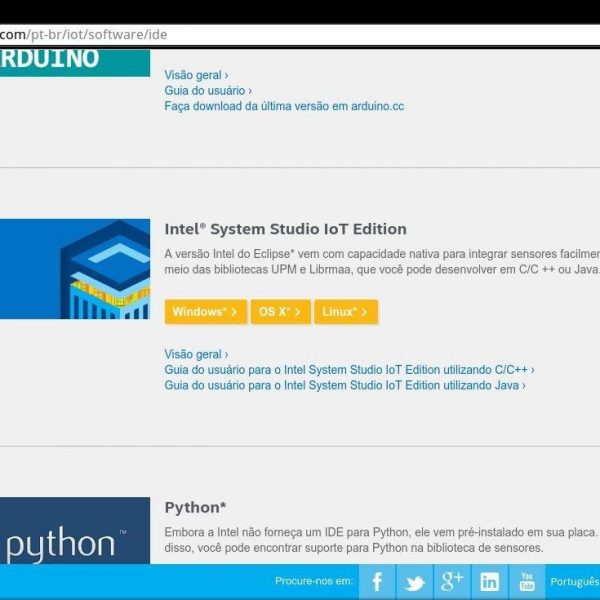The image size is (600, 600).
Task: Click the Python logo image
Action: pos(75,530)
